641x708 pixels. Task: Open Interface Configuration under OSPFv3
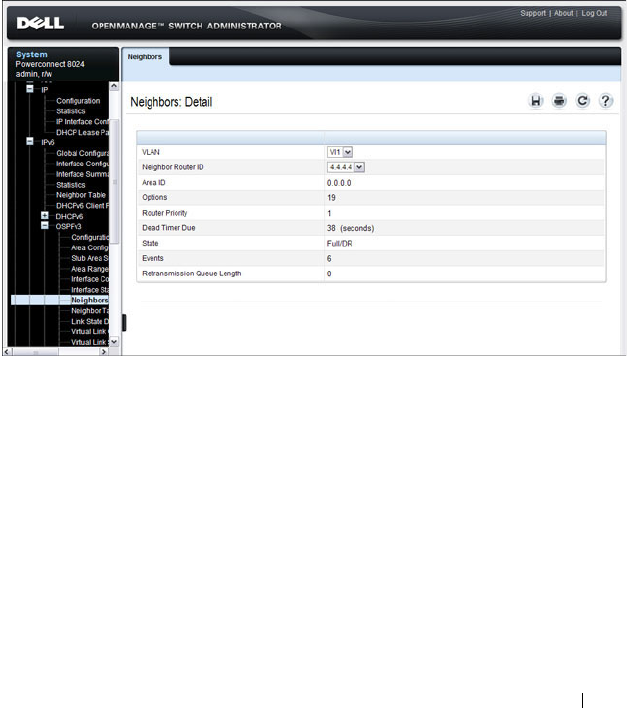(x=90, y=279)
